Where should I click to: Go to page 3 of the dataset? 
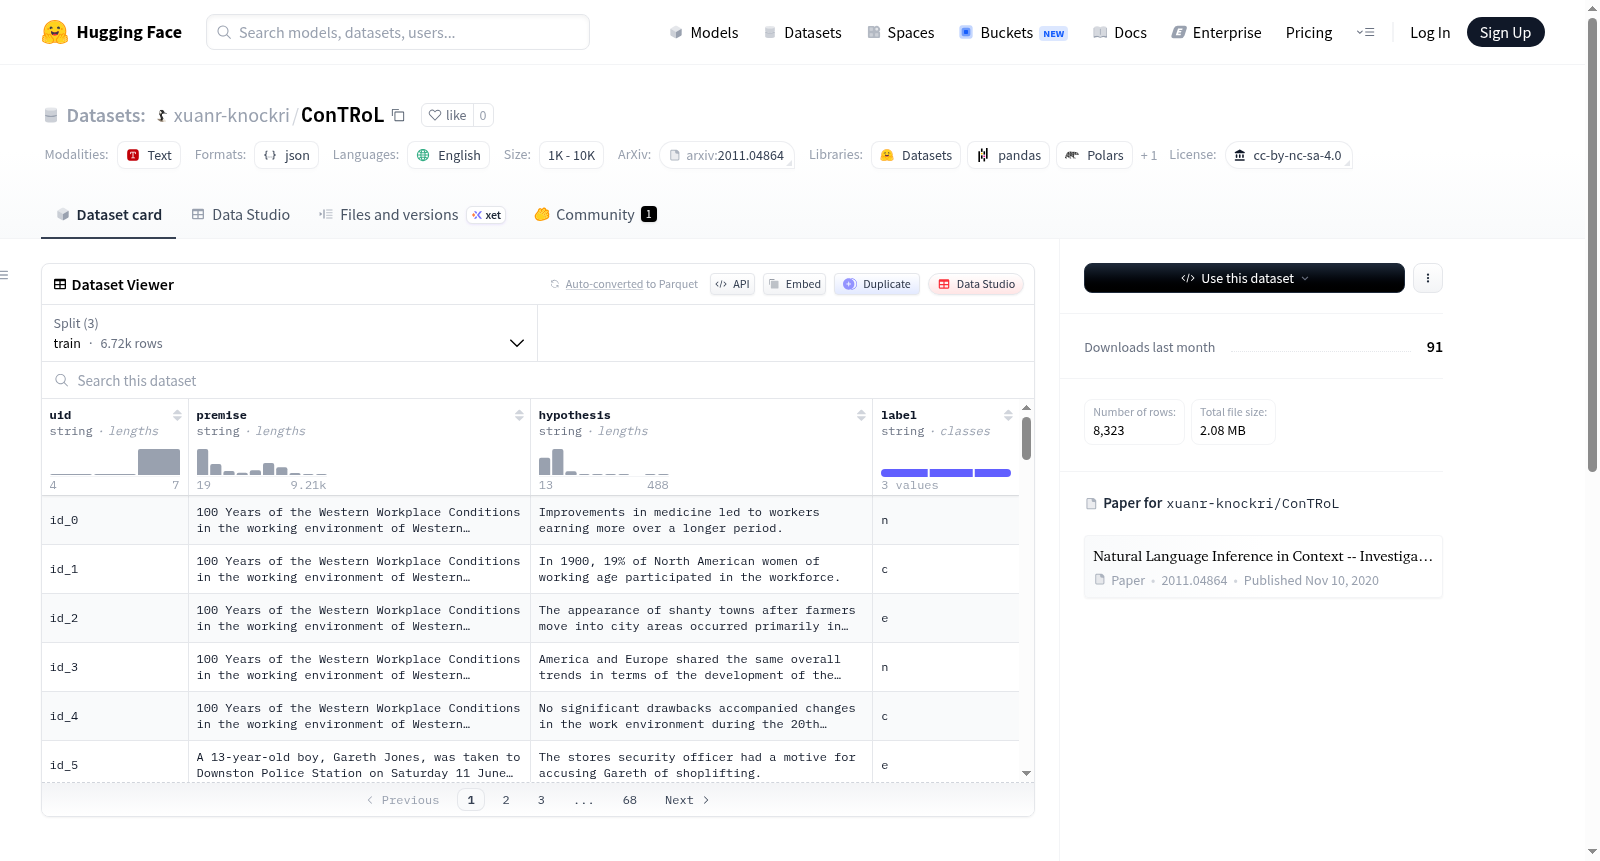(541, 800)
